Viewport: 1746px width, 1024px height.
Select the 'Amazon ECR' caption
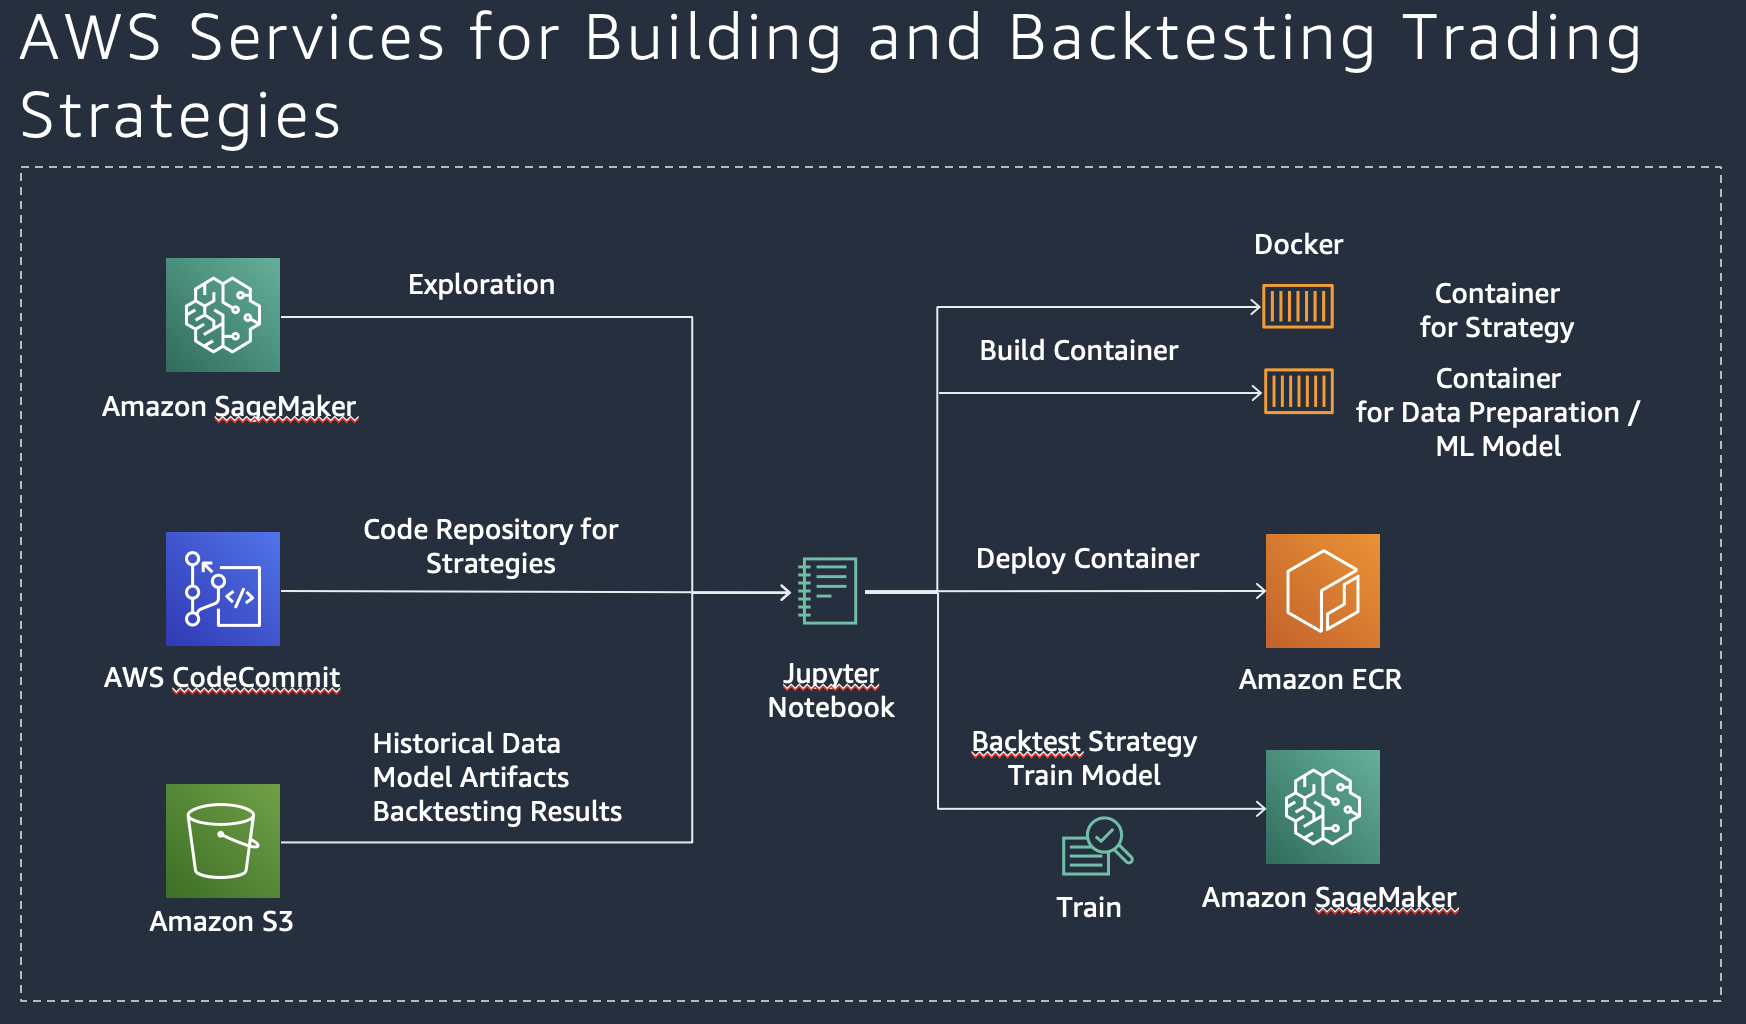click(1320, 679)
